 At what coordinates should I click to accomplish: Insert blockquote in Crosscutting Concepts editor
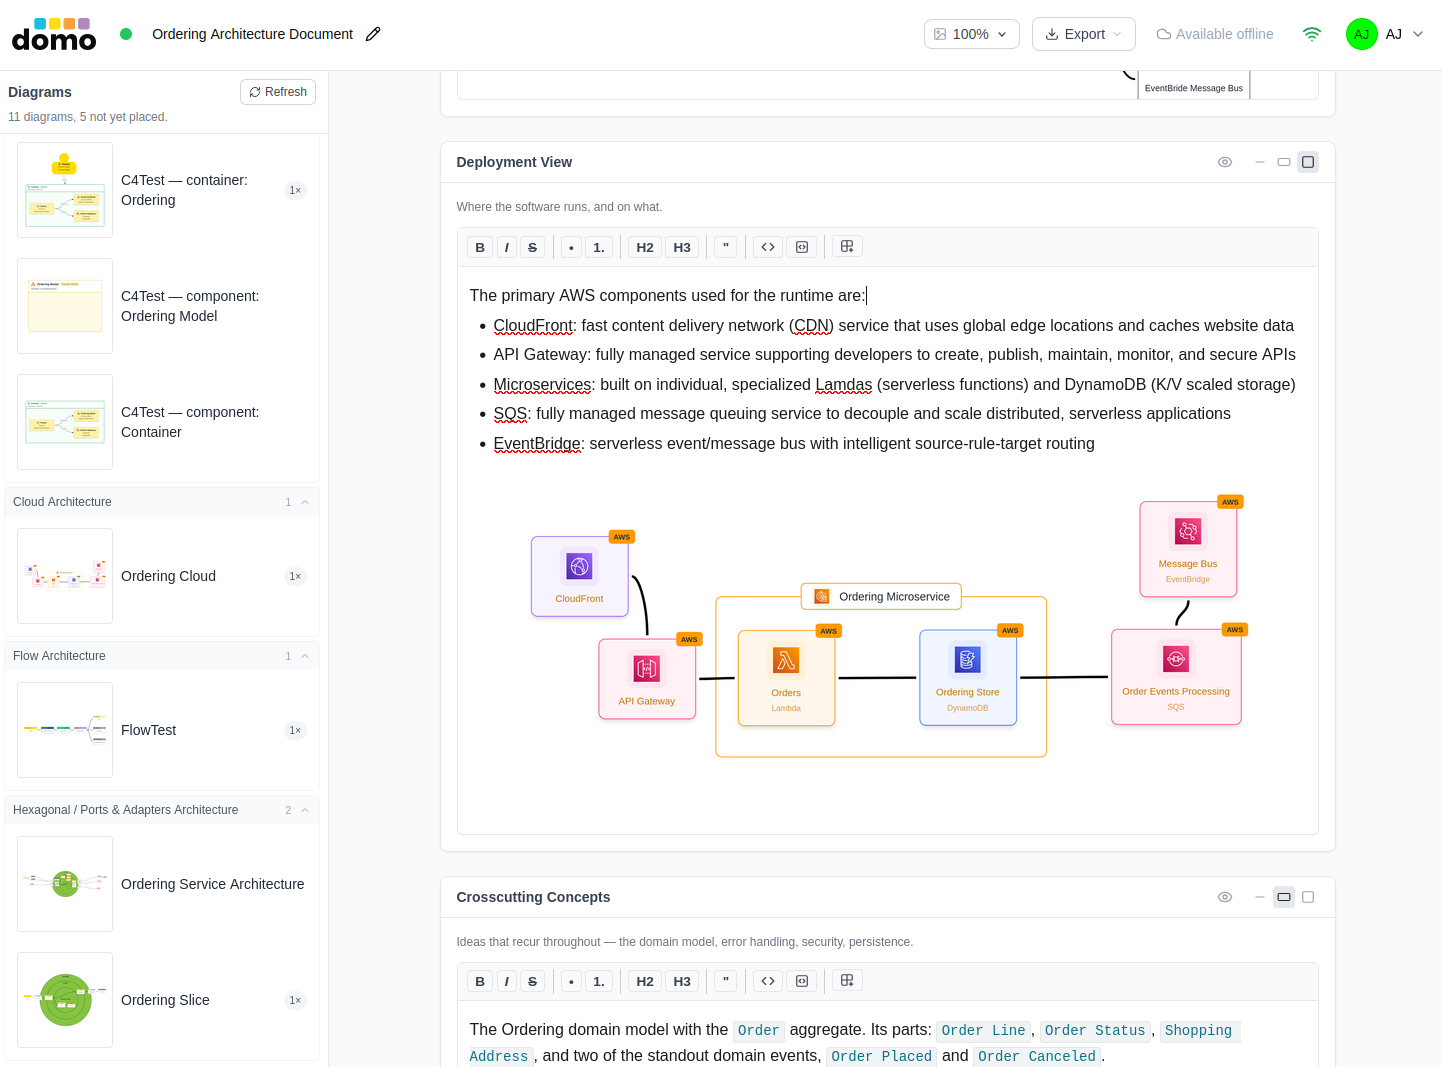tap(726, 981)
